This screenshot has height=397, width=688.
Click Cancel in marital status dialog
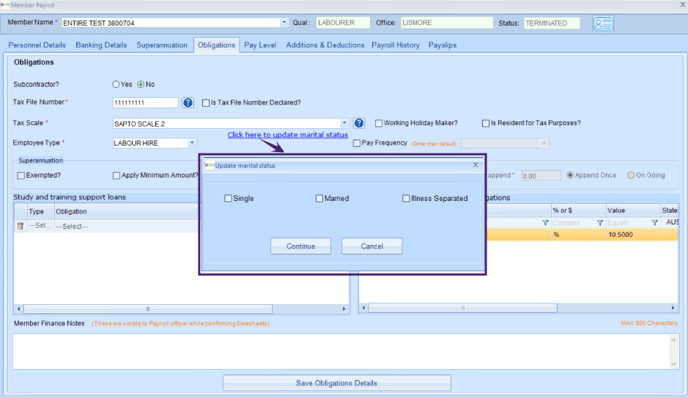tap(372, 246)
